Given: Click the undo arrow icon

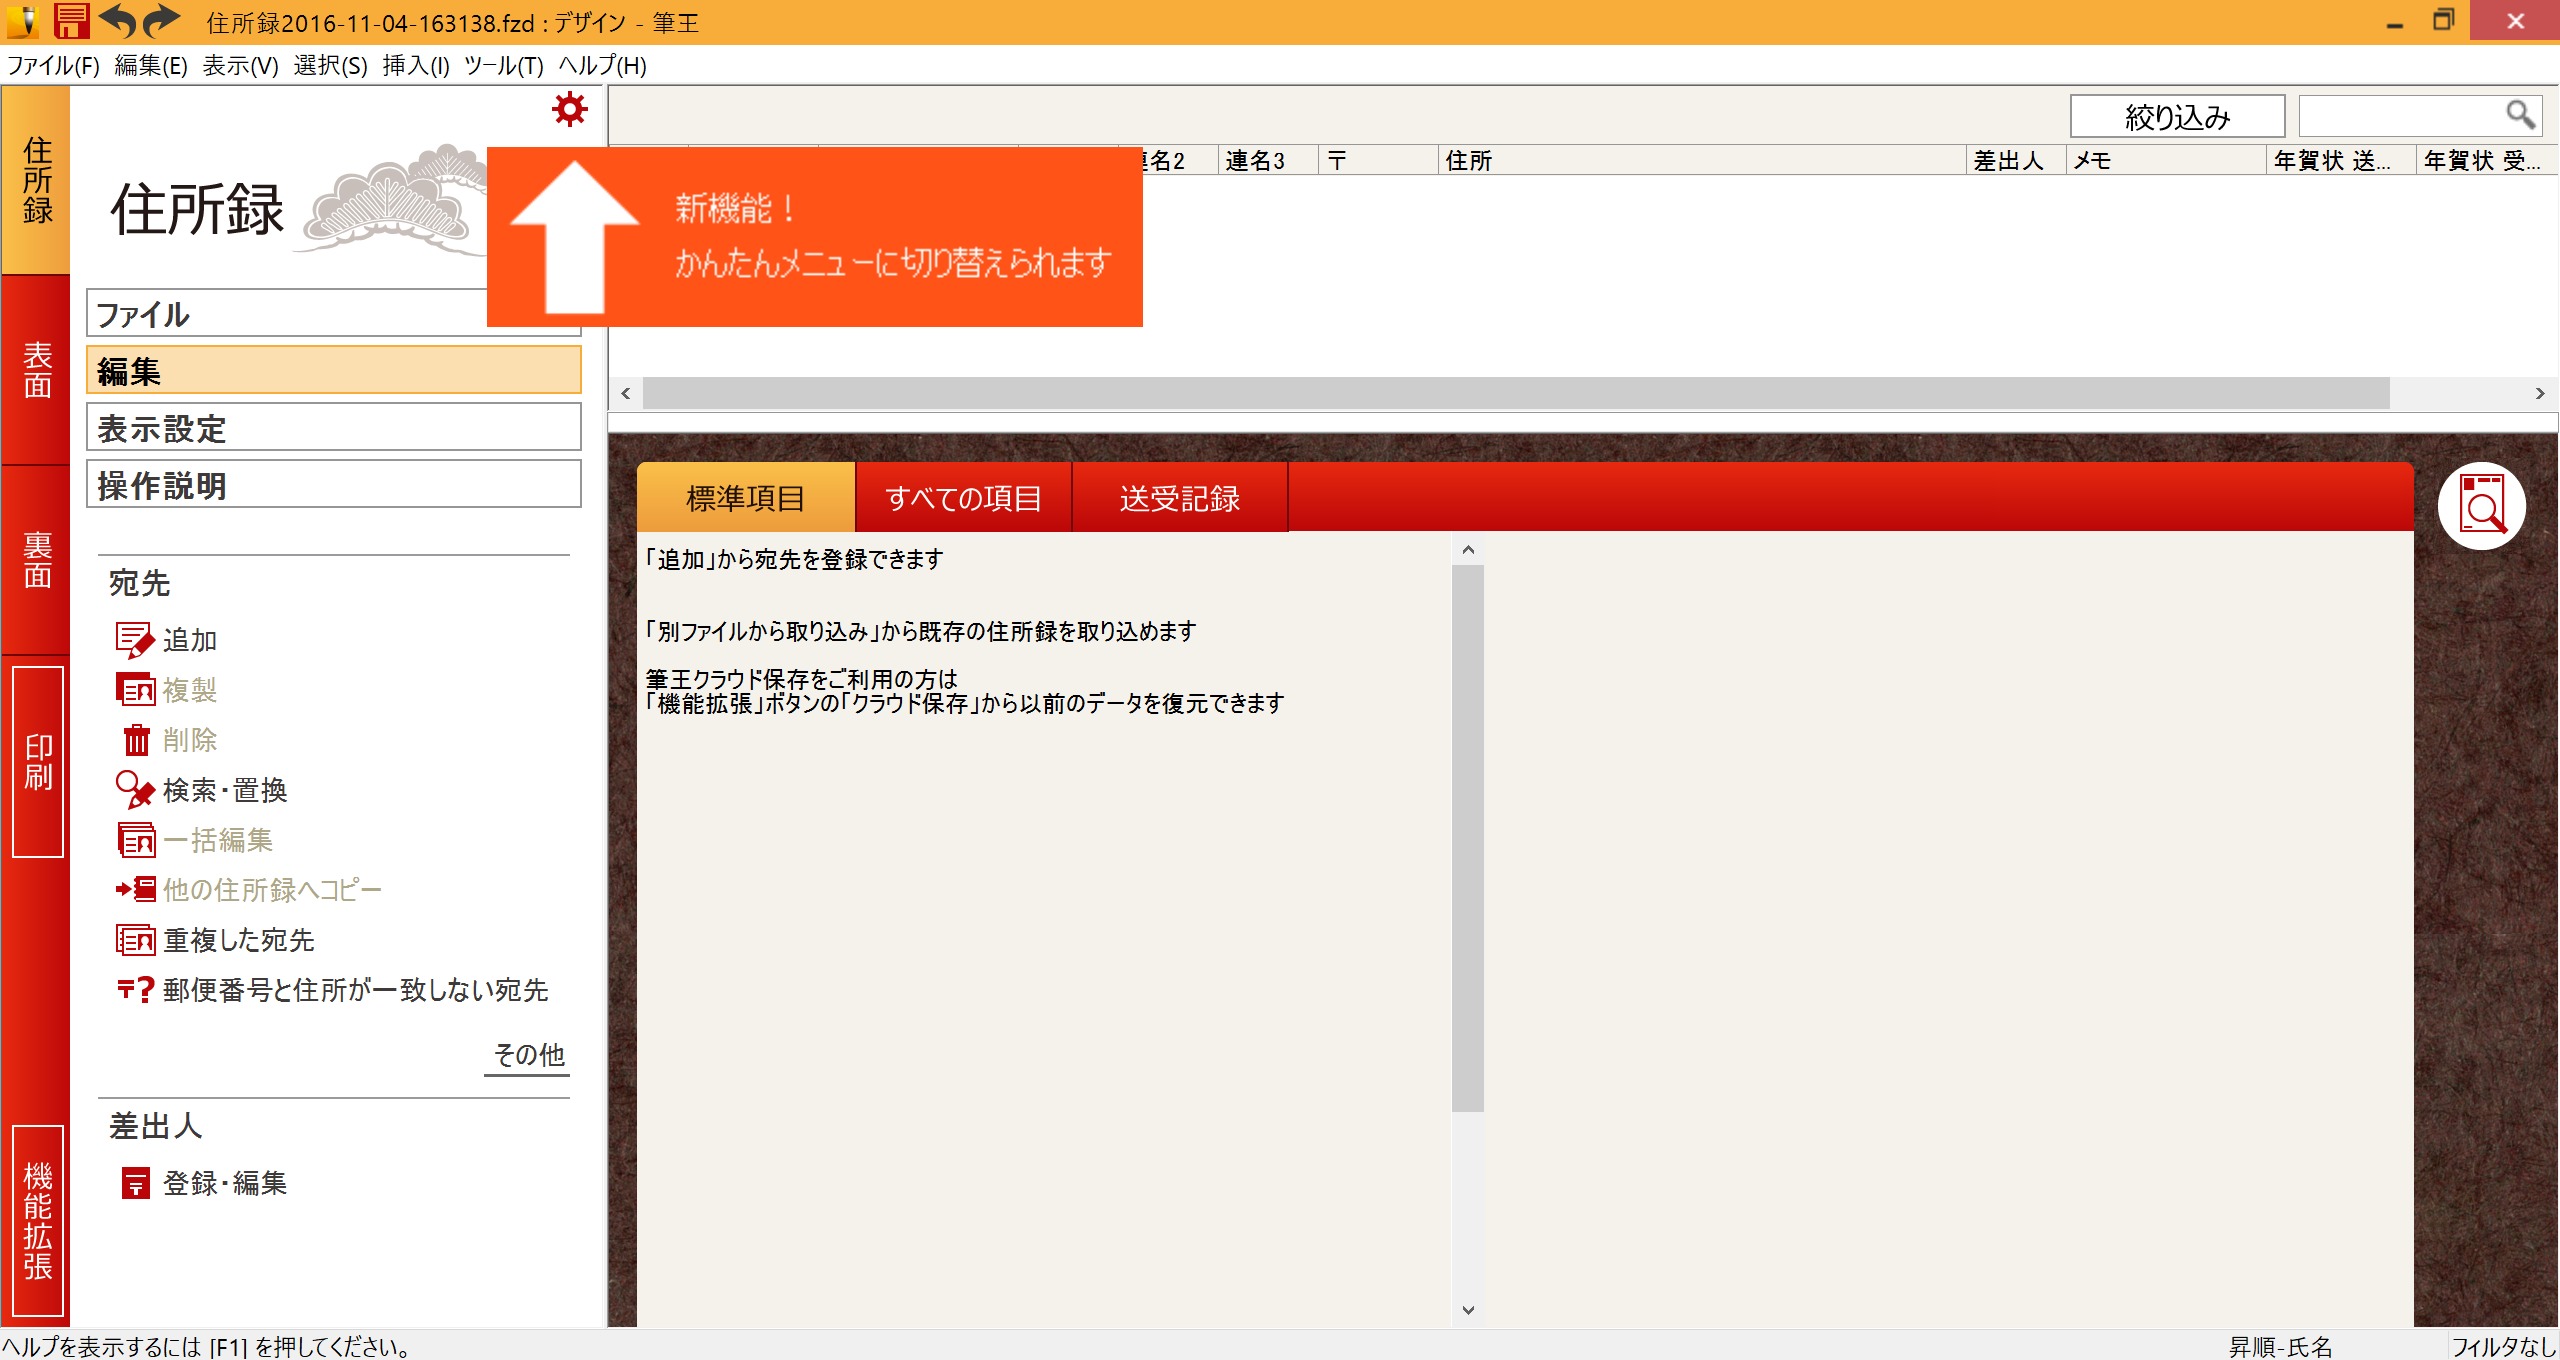Looking at the screenshot, I should (x=117, y=20).
